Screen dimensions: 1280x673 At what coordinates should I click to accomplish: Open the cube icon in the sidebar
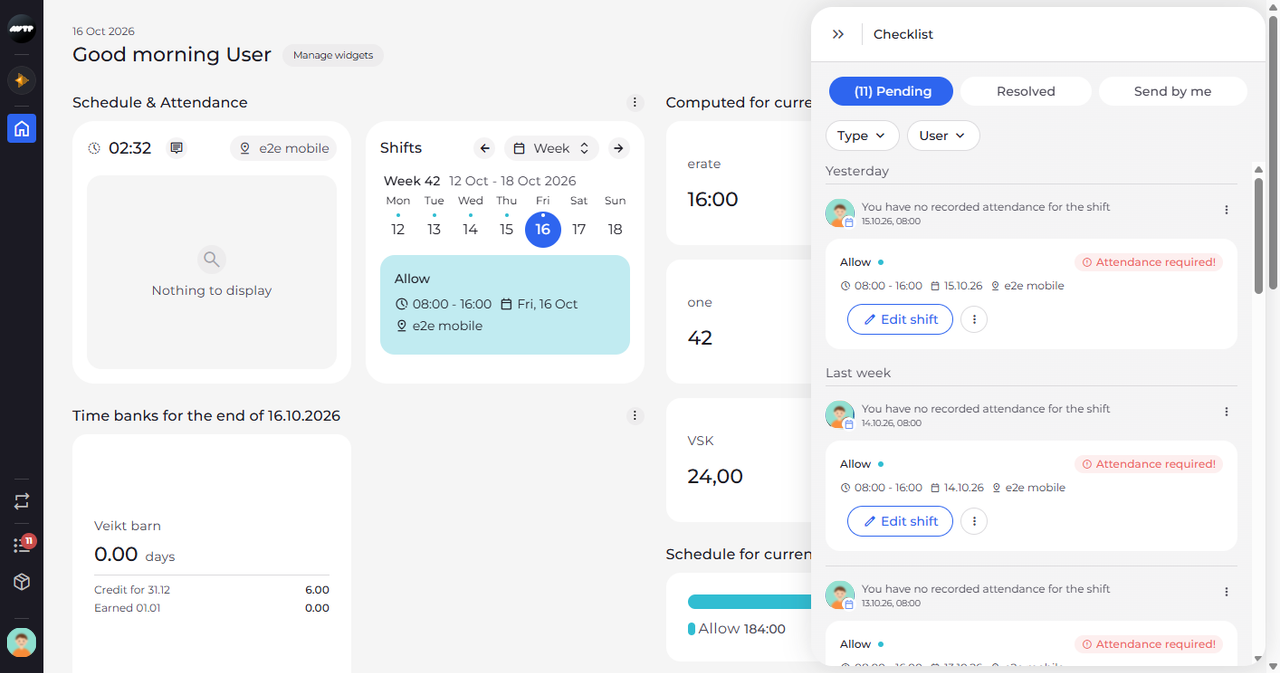22,582
